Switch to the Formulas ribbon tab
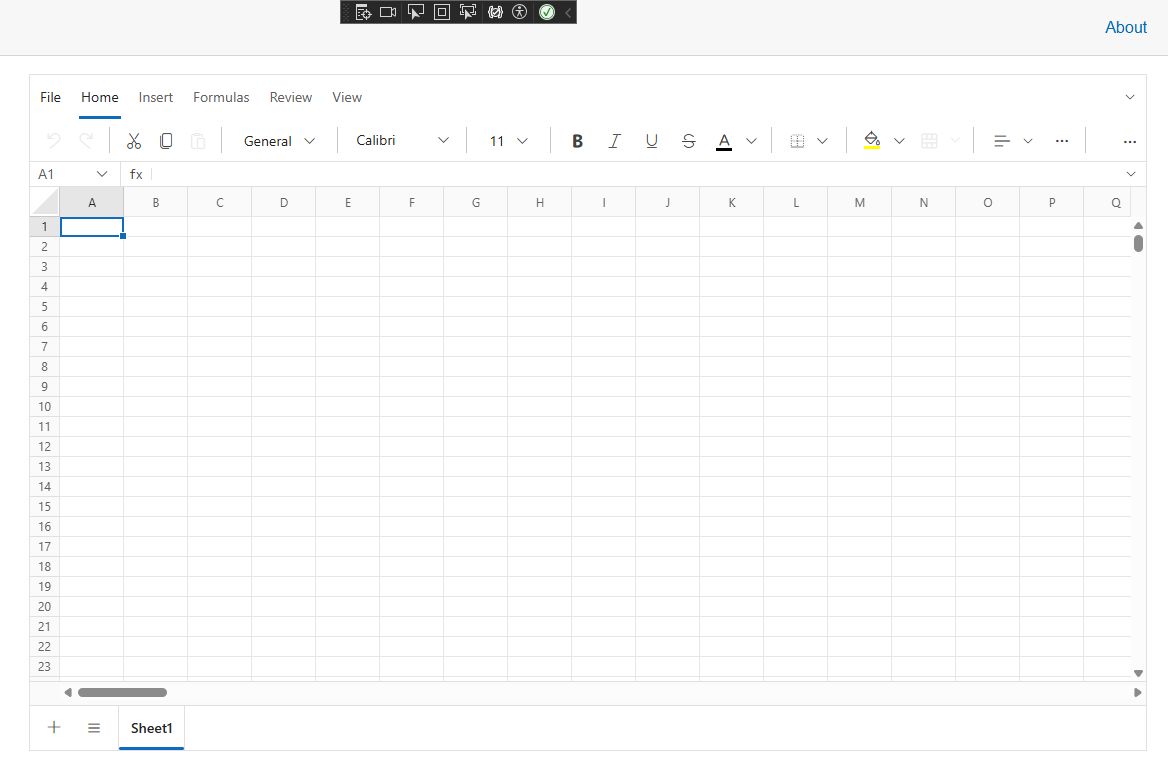Image resolution: width=1168 pixels, height=757 pixels. point(221,98)
